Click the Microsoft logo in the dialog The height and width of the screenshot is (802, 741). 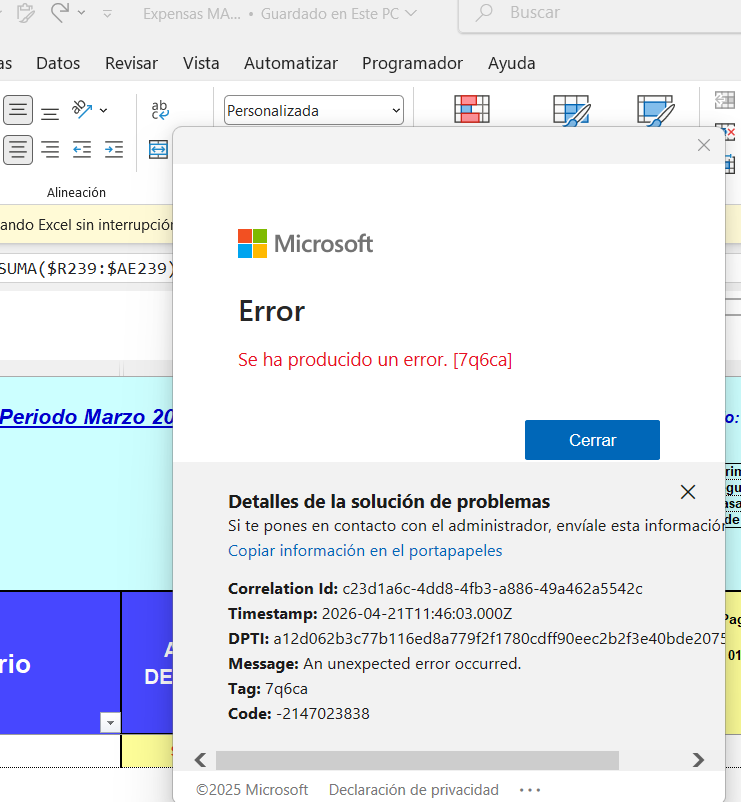(x=305, y=243)
